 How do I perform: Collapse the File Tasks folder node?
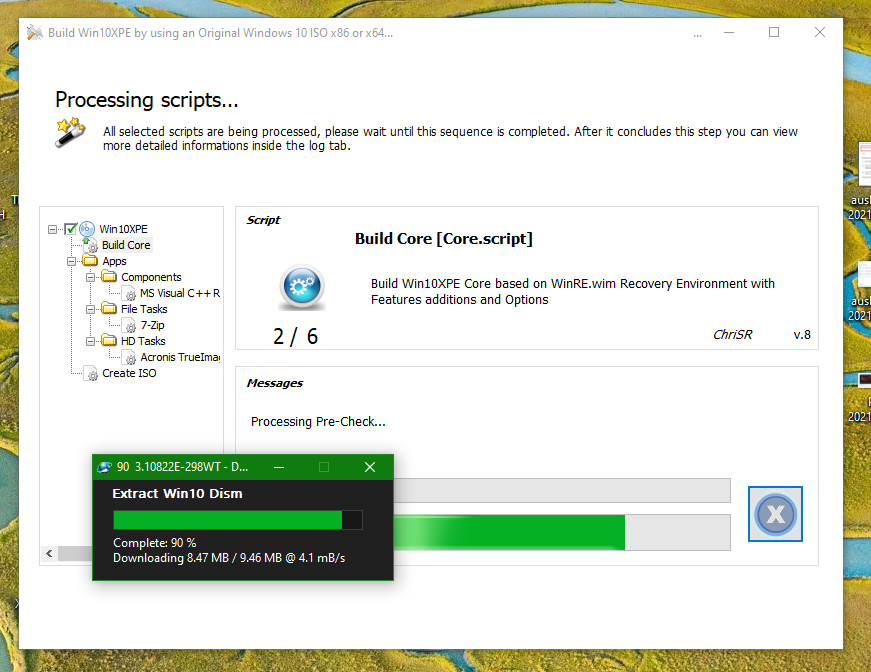coord(90,309)
